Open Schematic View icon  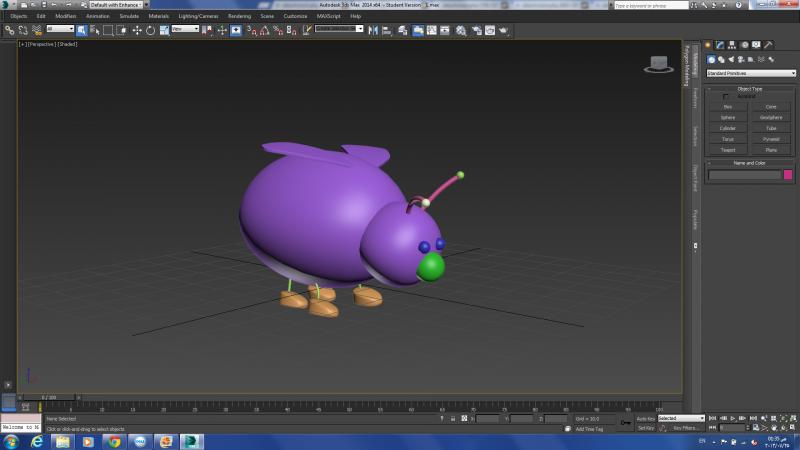[445, 31]
